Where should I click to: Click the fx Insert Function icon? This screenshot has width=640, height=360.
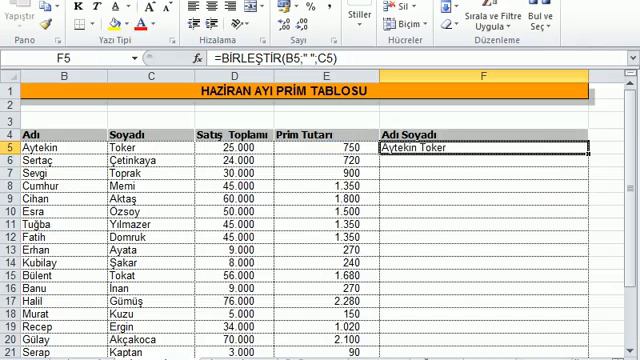point(198,58)
